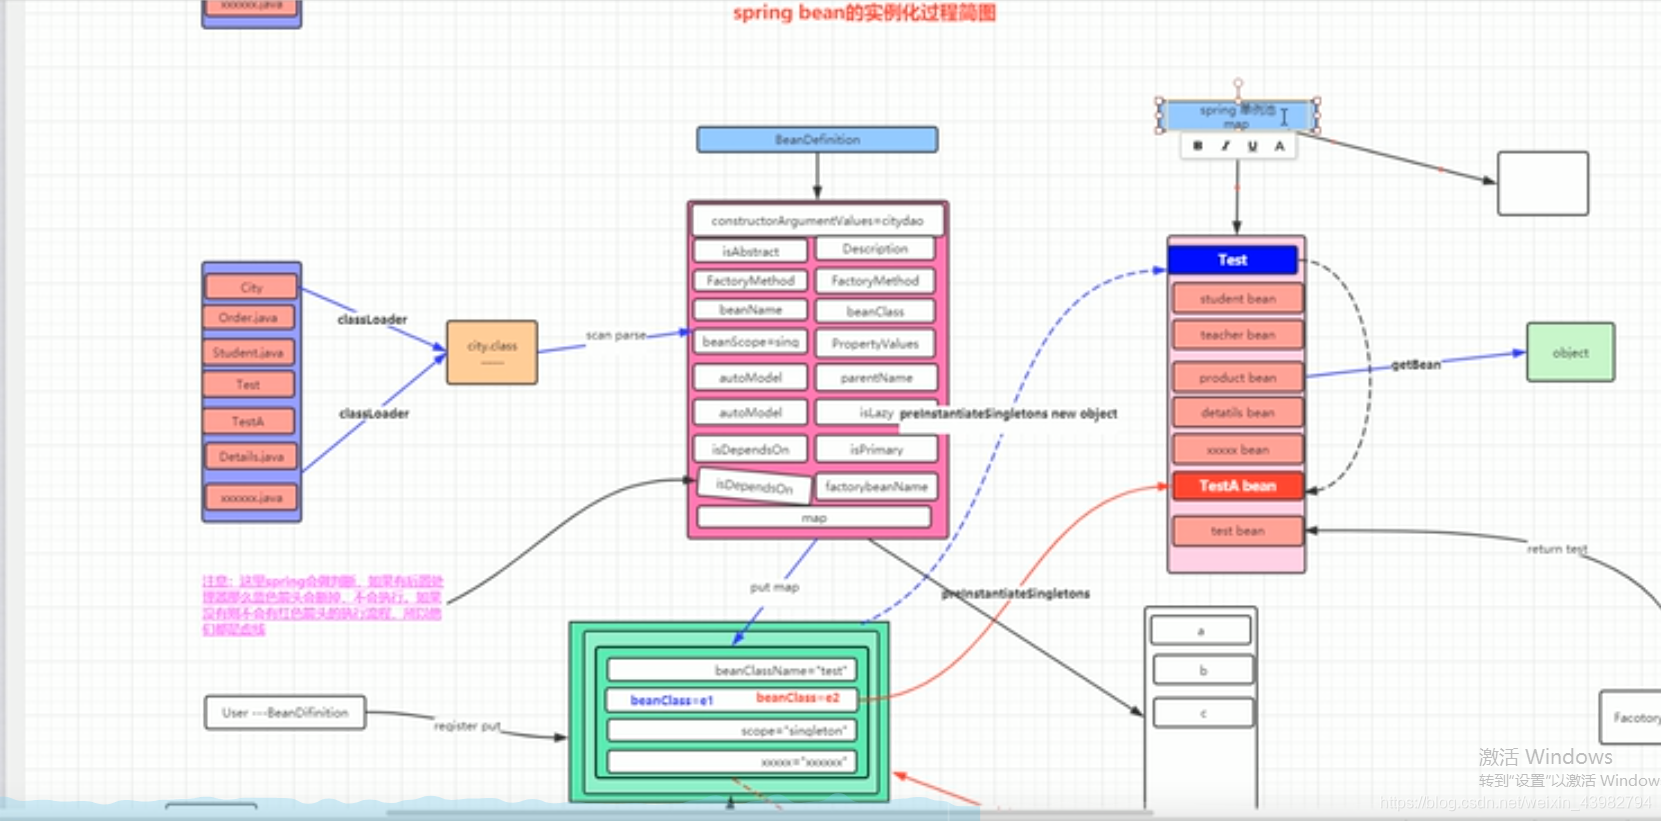The image size is (1661, 821).
Task: Toggle underline in floating text toolbar
Action: (x=1252, y=146)
